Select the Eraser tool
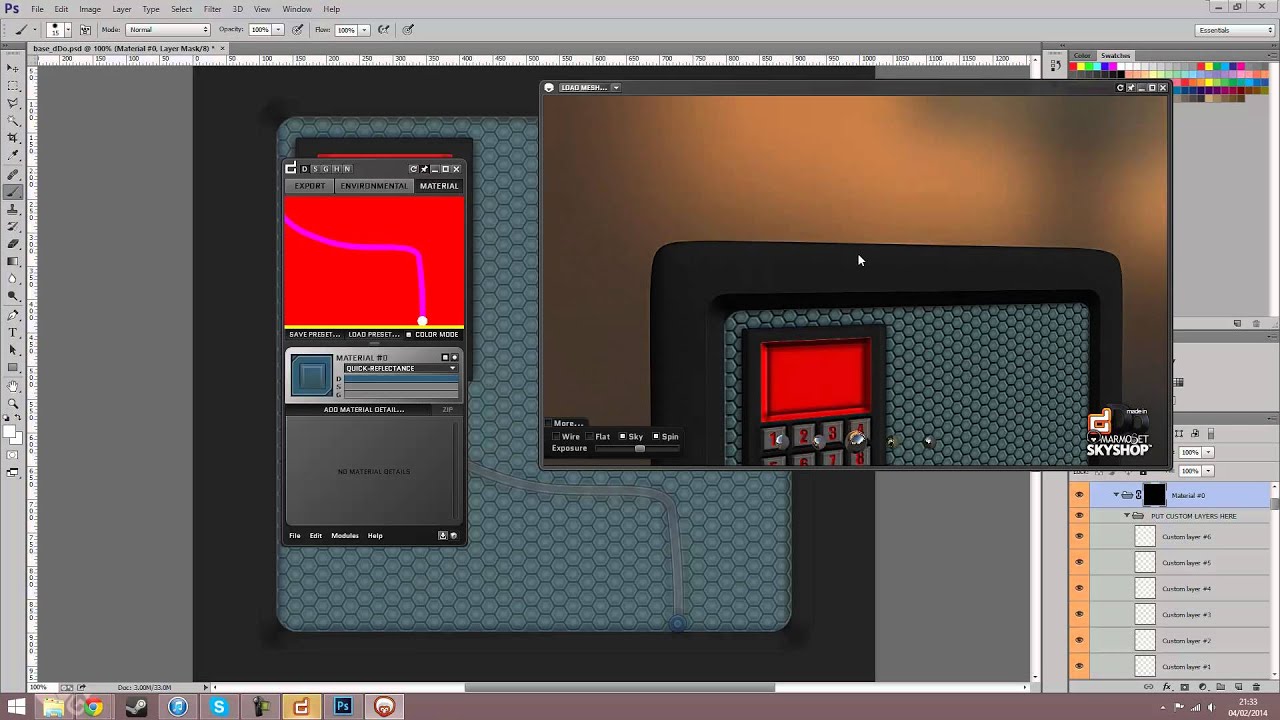 pos(12,244)
